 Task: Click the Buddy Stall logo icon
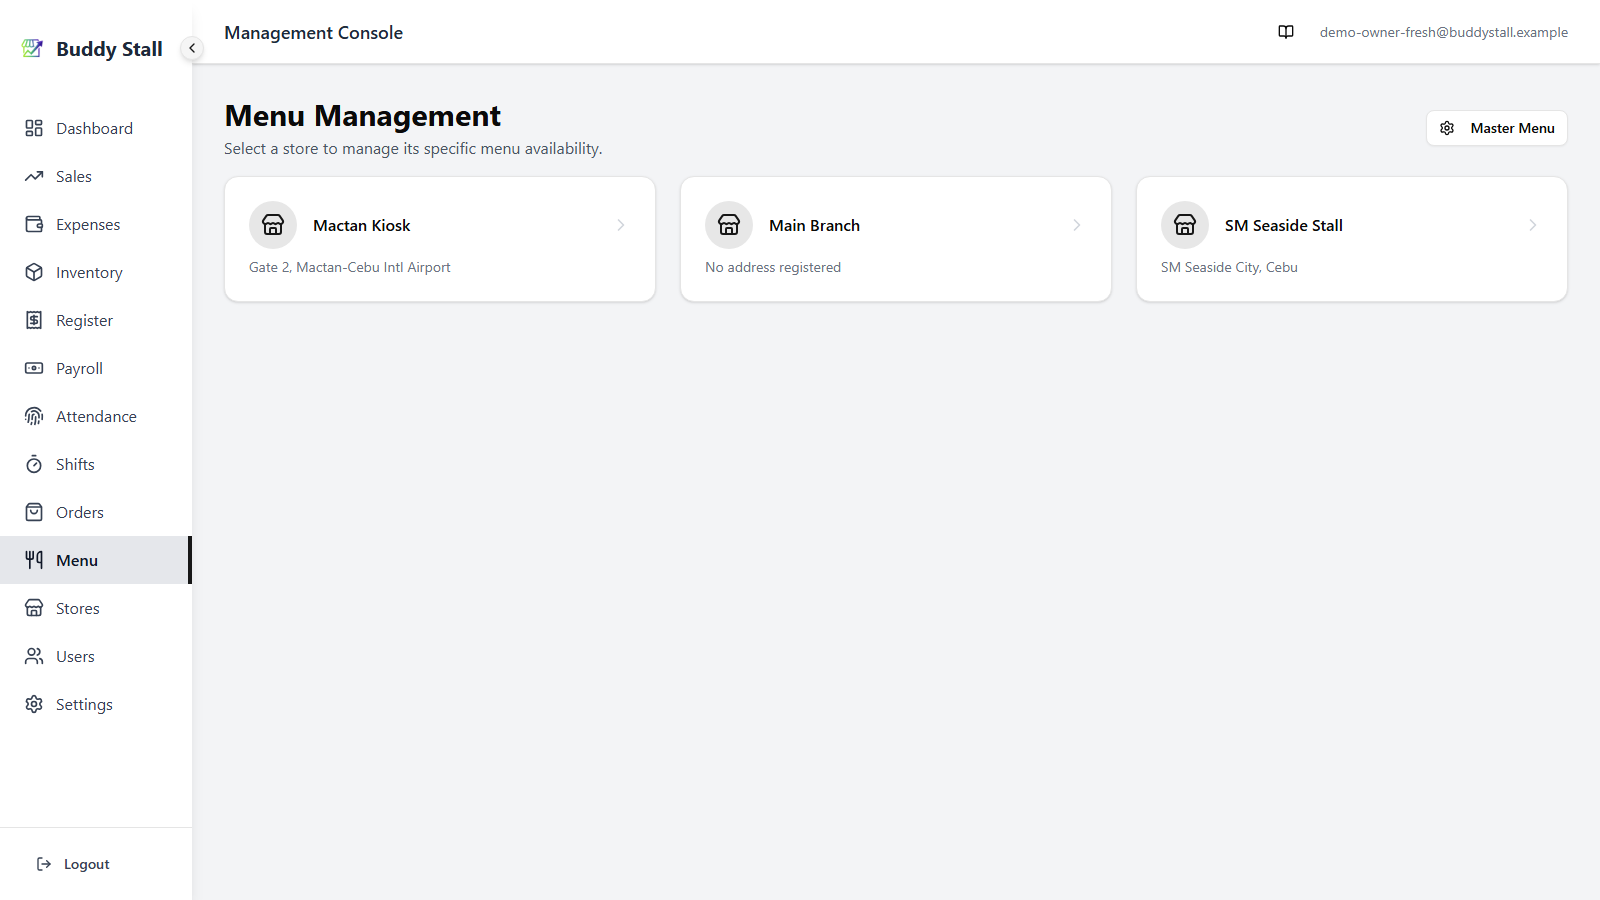tap(32, 48)
